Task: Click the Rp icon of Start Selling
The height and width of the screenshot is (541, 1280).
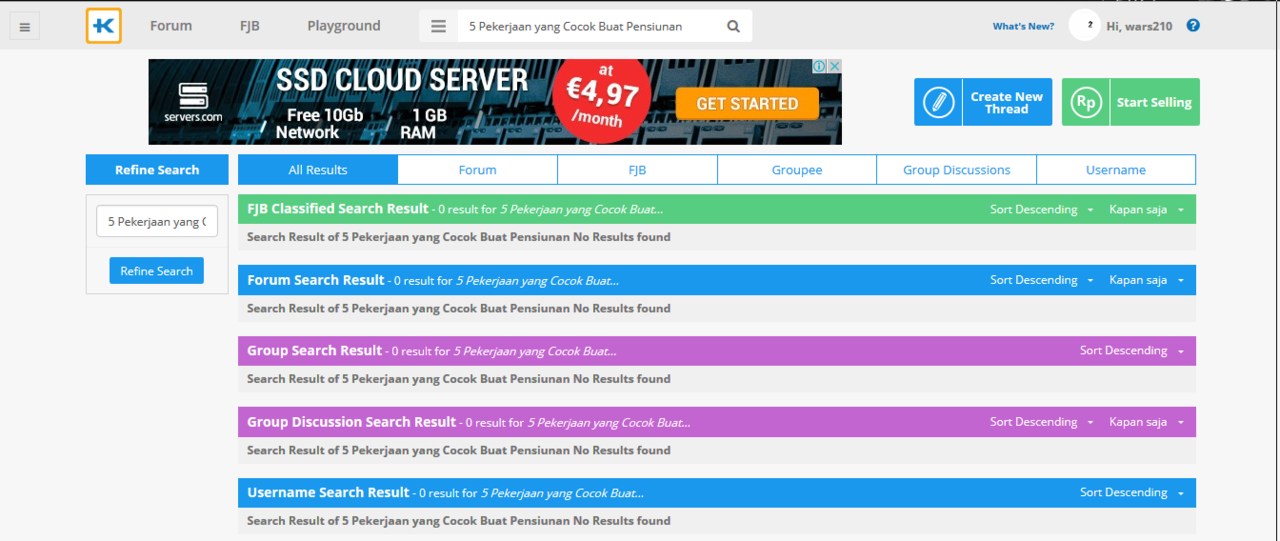Action: pyautogui.click(x=1085, y=102)
